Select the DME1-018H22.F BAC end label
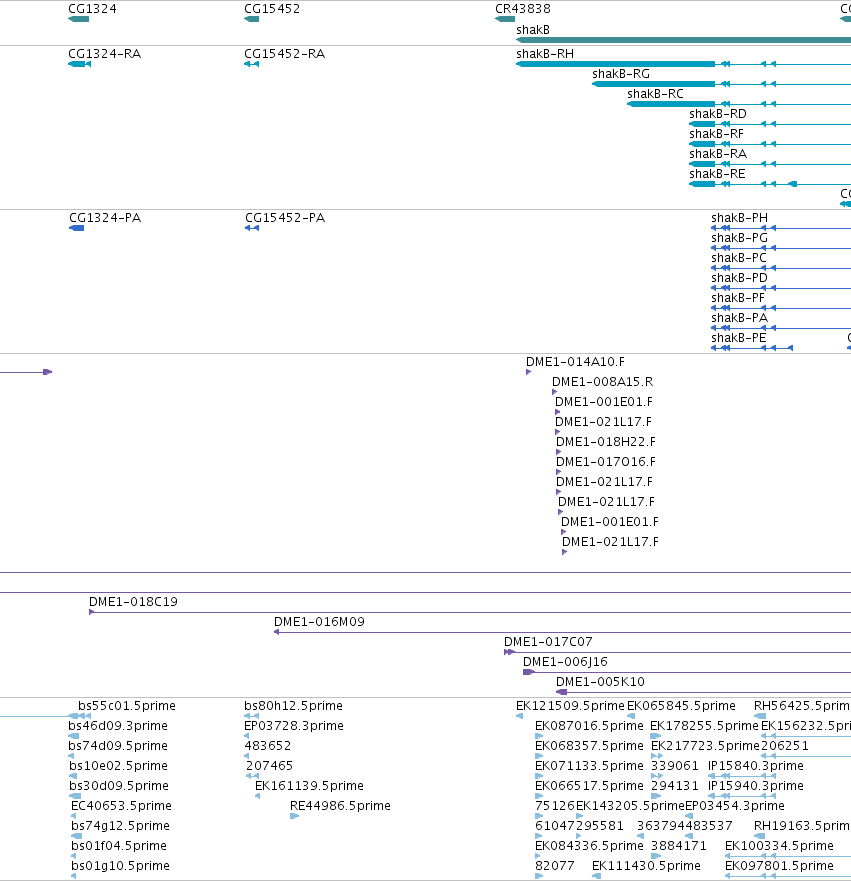 tap(606, 442)
